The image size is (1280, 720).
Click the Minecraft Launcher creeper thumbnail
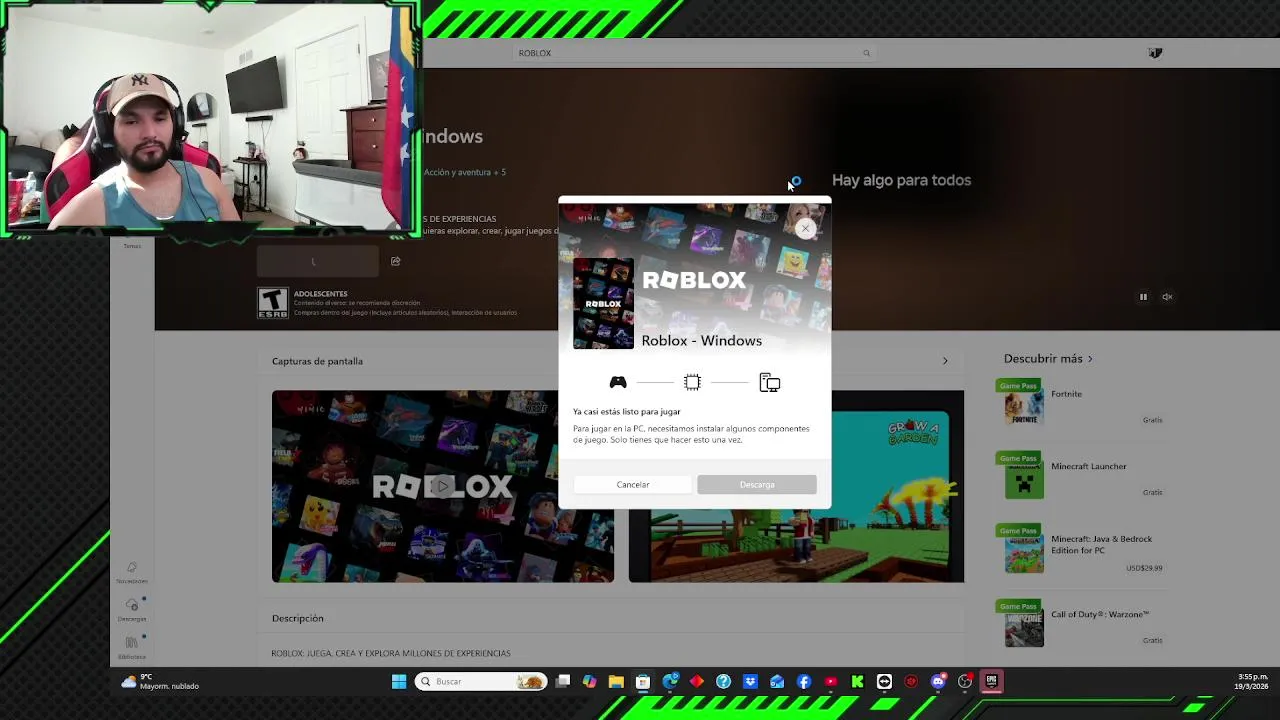pos(1024,480)
